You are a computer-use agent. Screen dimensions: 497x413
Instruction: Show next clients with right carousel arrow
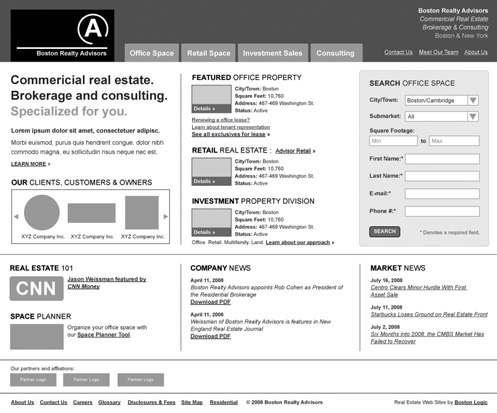click(166, 216)
